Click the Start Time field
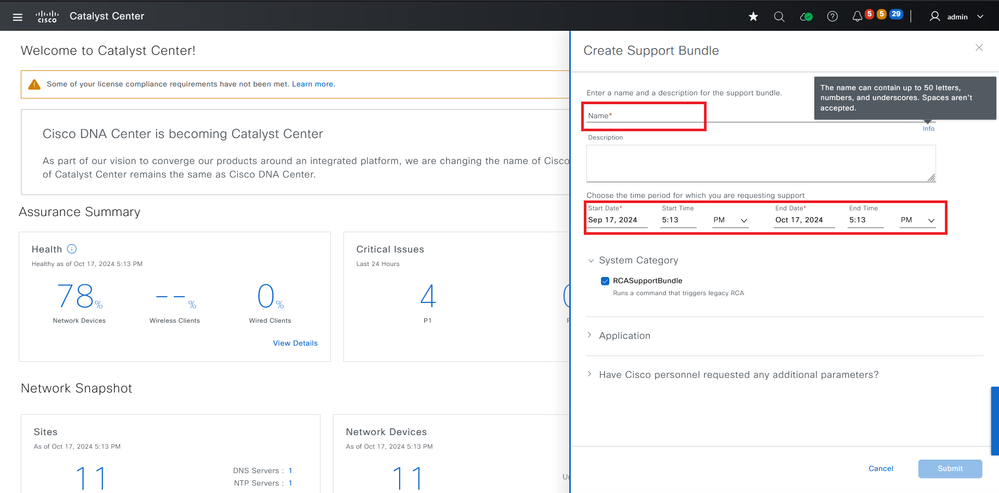 (679, 220)
